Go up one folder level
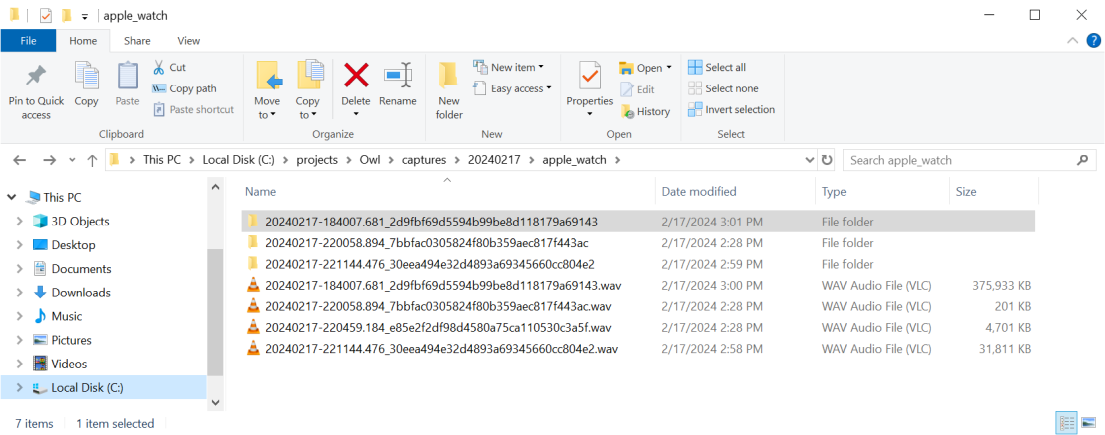The image size is (1105, 435). 92,161
